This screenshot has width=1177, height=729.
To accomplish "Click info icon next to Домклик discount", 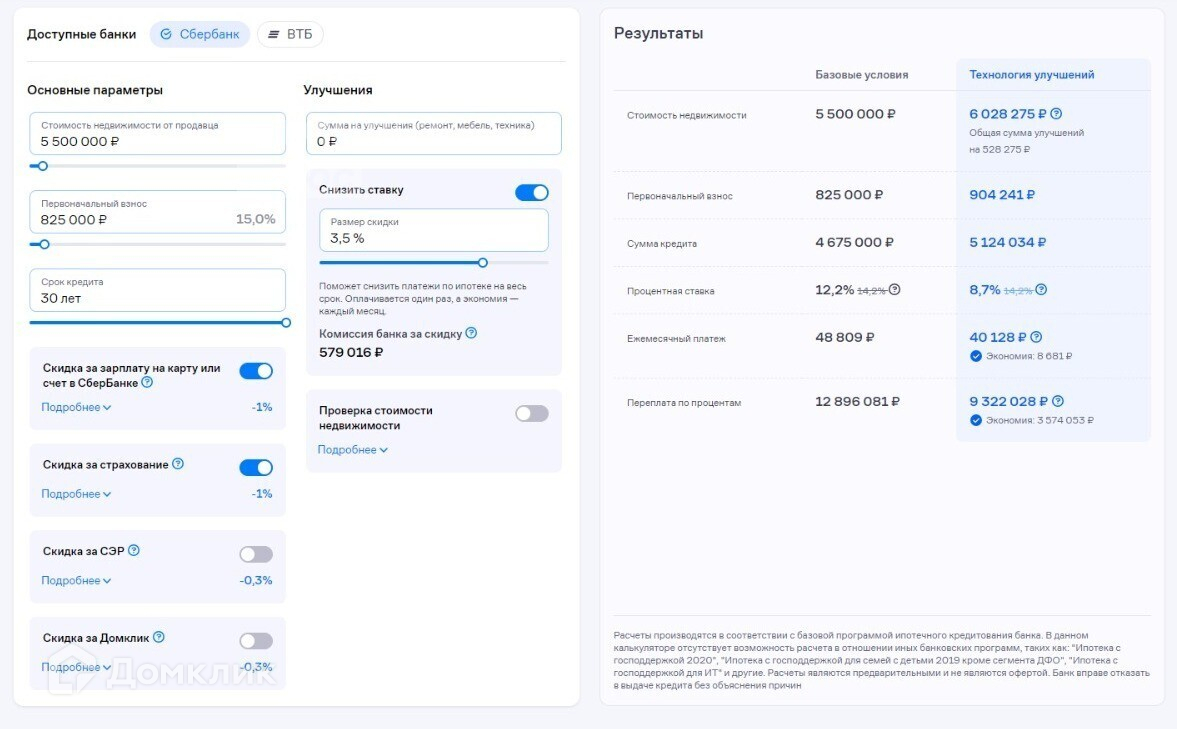I will (x=158, y=637).
